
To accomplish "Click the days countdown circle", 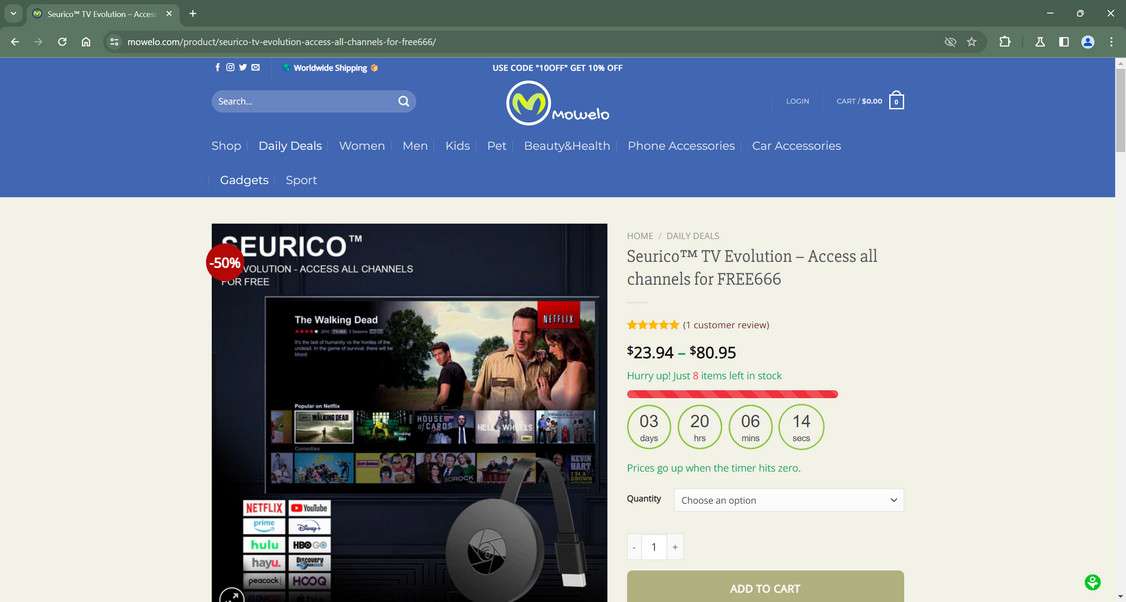I will click(x=649, y=427).
